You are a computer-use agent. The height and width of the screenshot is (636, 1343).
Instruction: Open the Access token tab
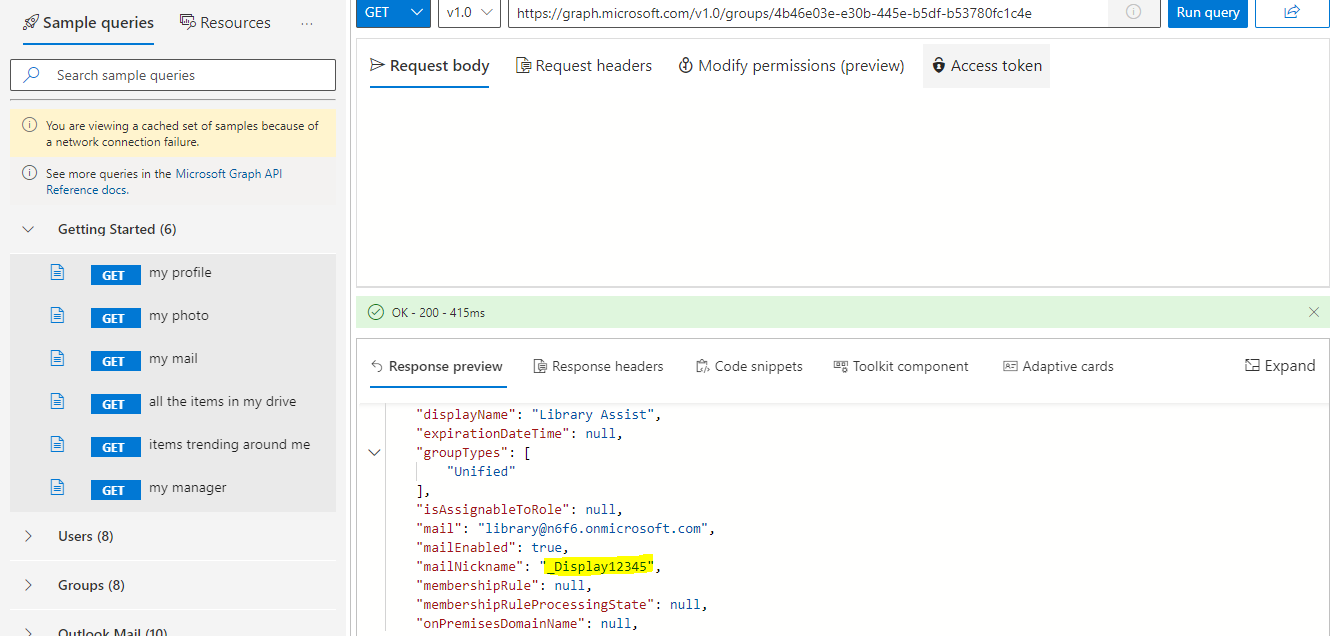(986, 66)
